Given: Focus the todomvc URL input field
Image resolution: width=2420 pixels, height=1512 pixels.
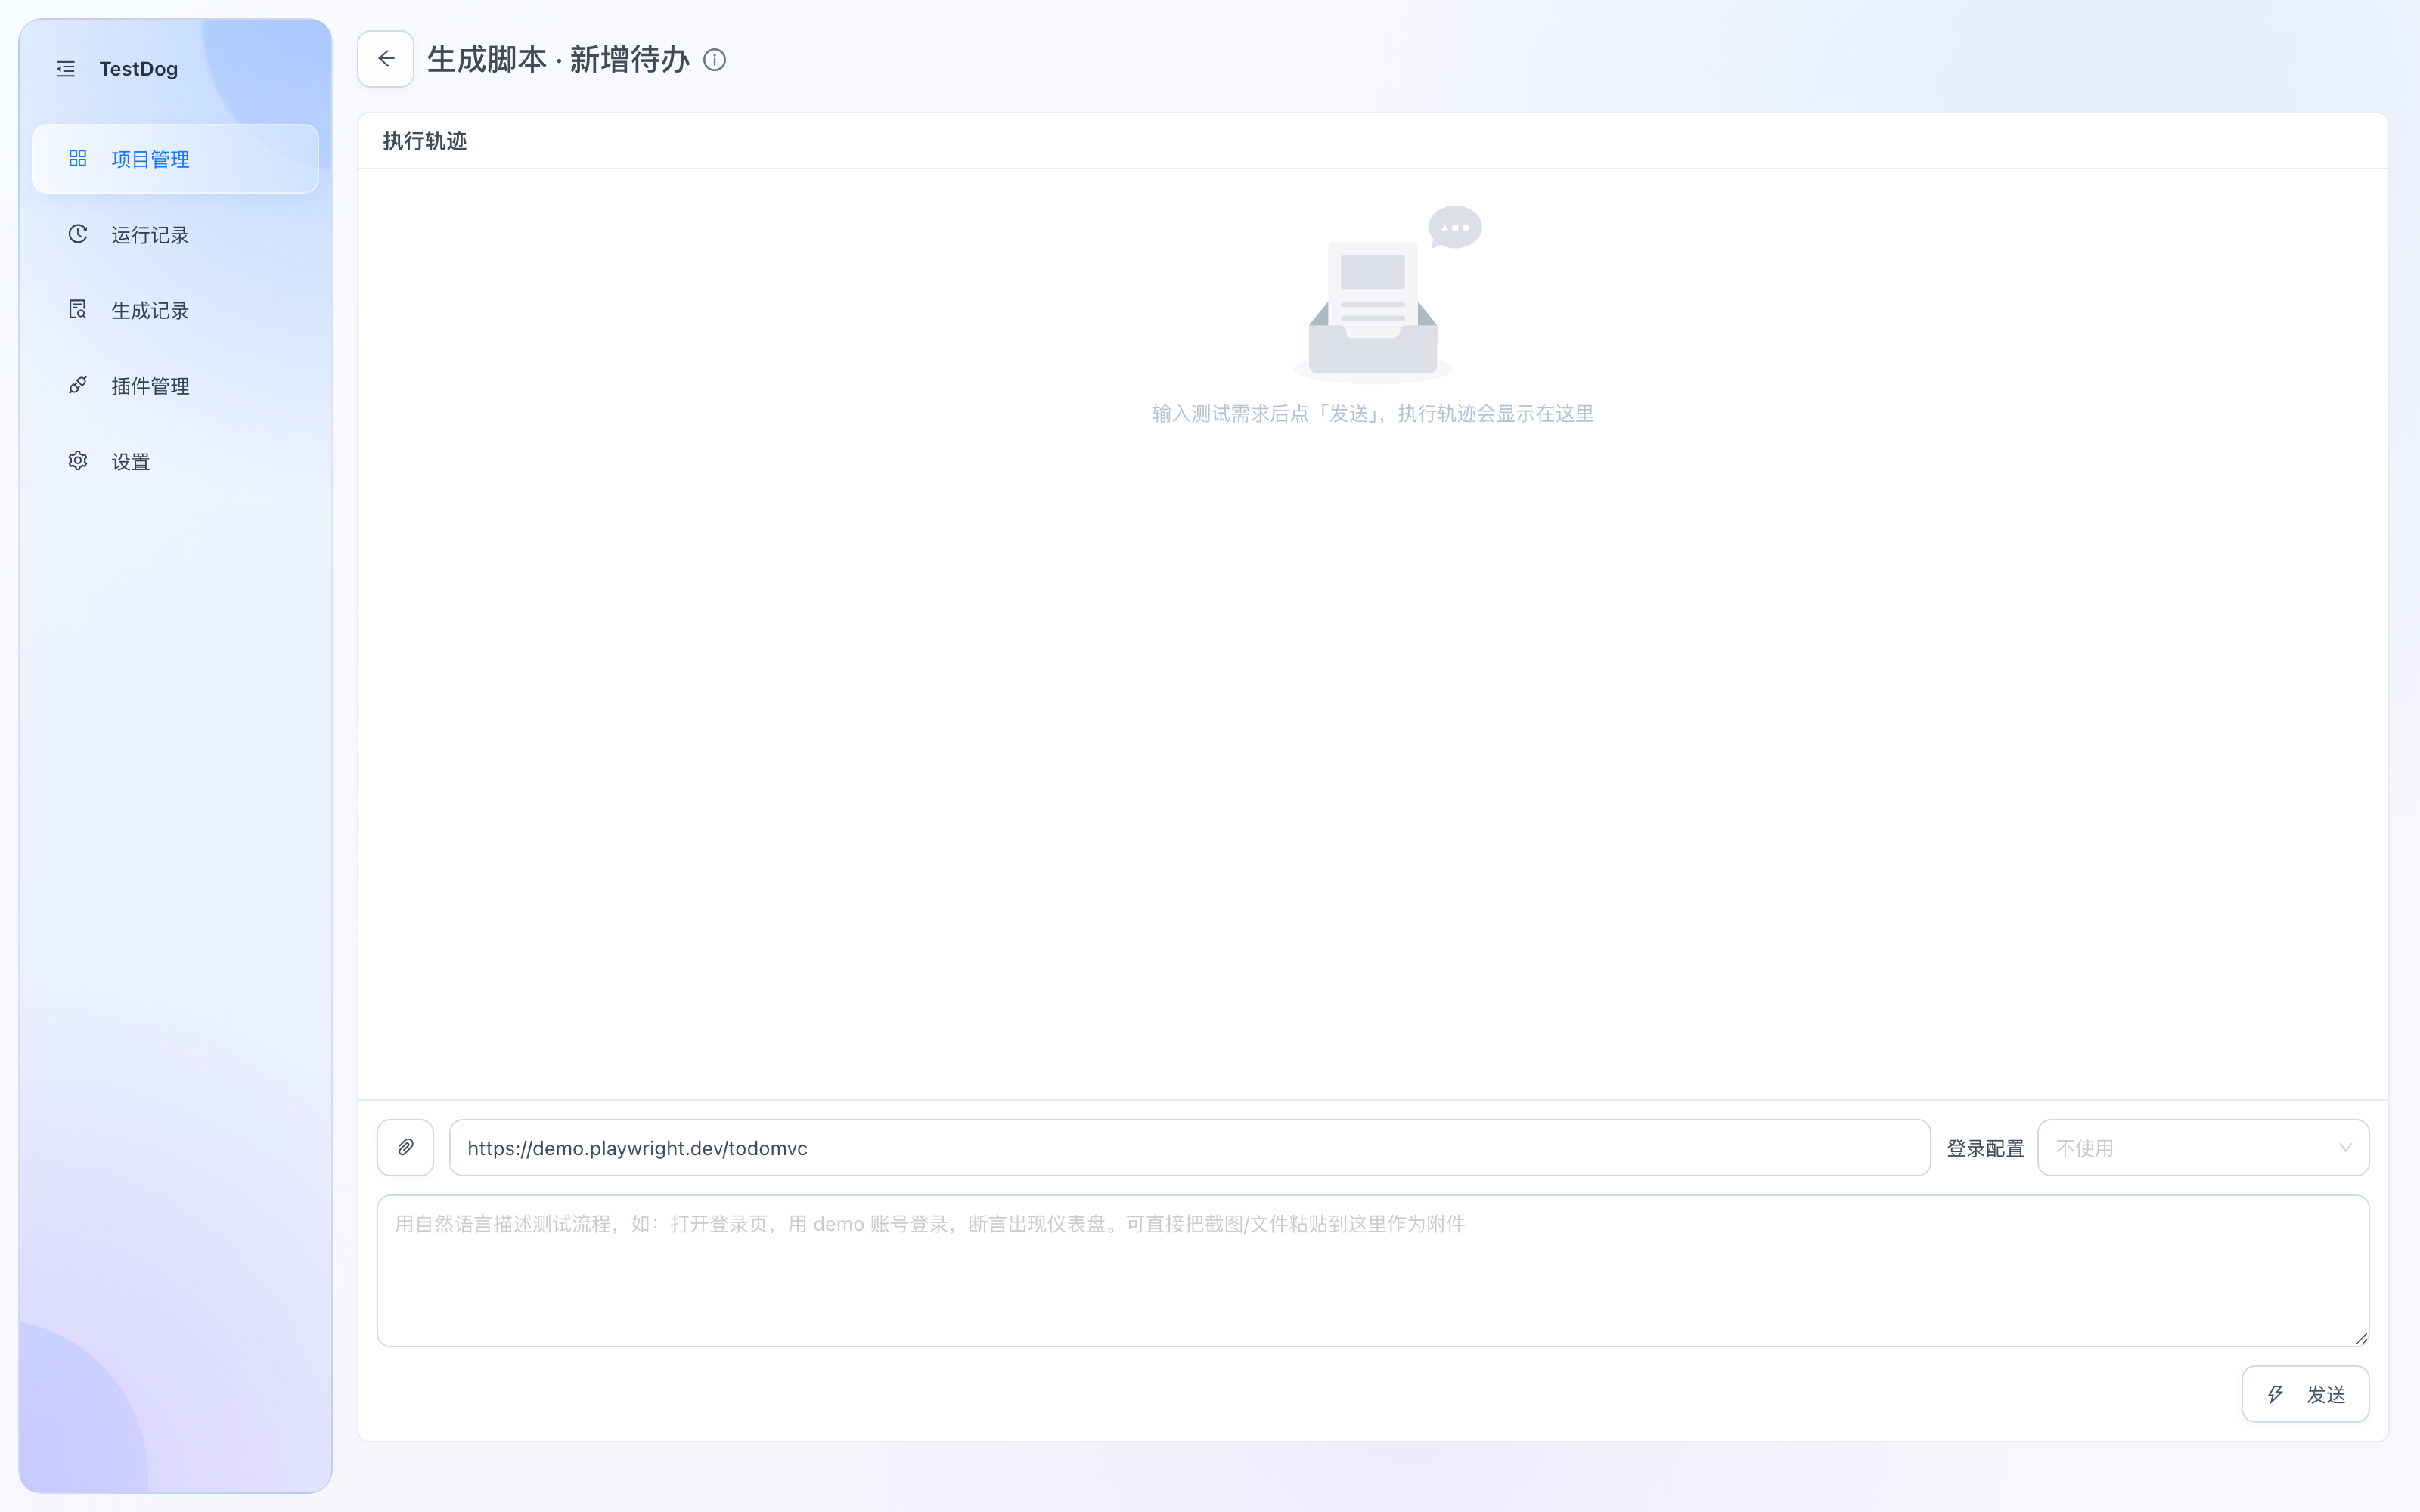Looking at the screenshot, I should (1189, 1147).
